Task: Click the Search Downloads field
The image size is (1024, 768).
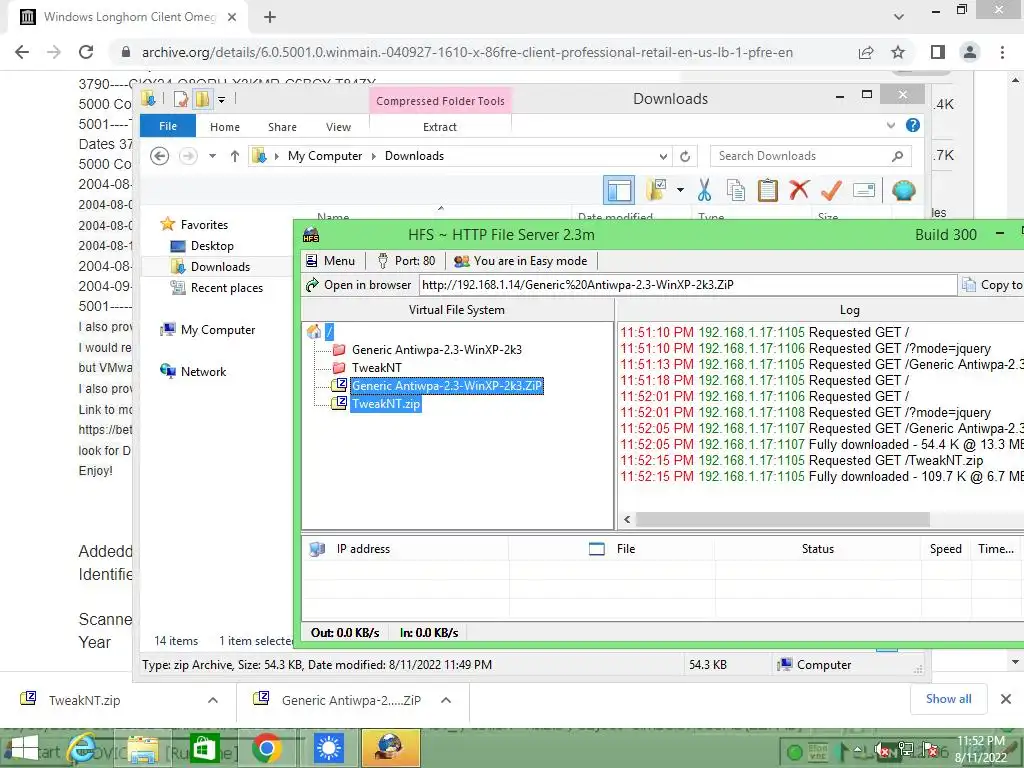Action: click(810, 156)
